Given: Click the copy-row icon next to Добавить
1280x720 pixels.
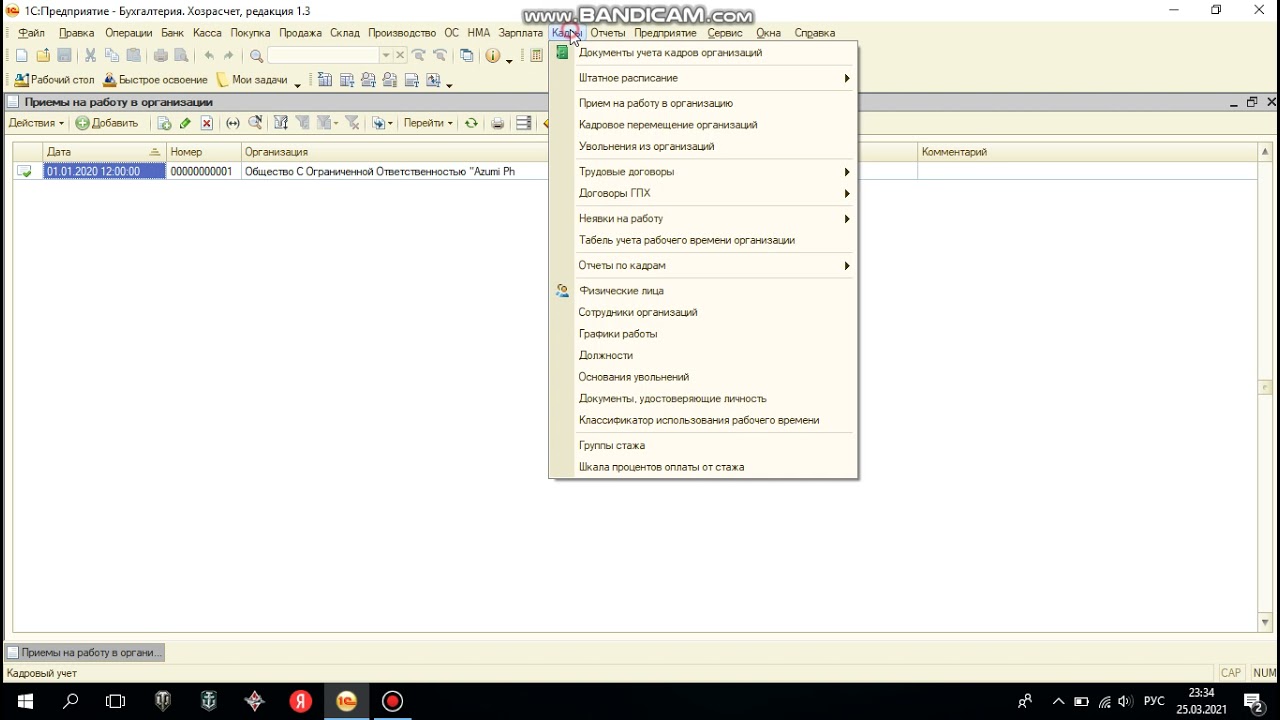Looking at the screenshot, I should 164,123.
